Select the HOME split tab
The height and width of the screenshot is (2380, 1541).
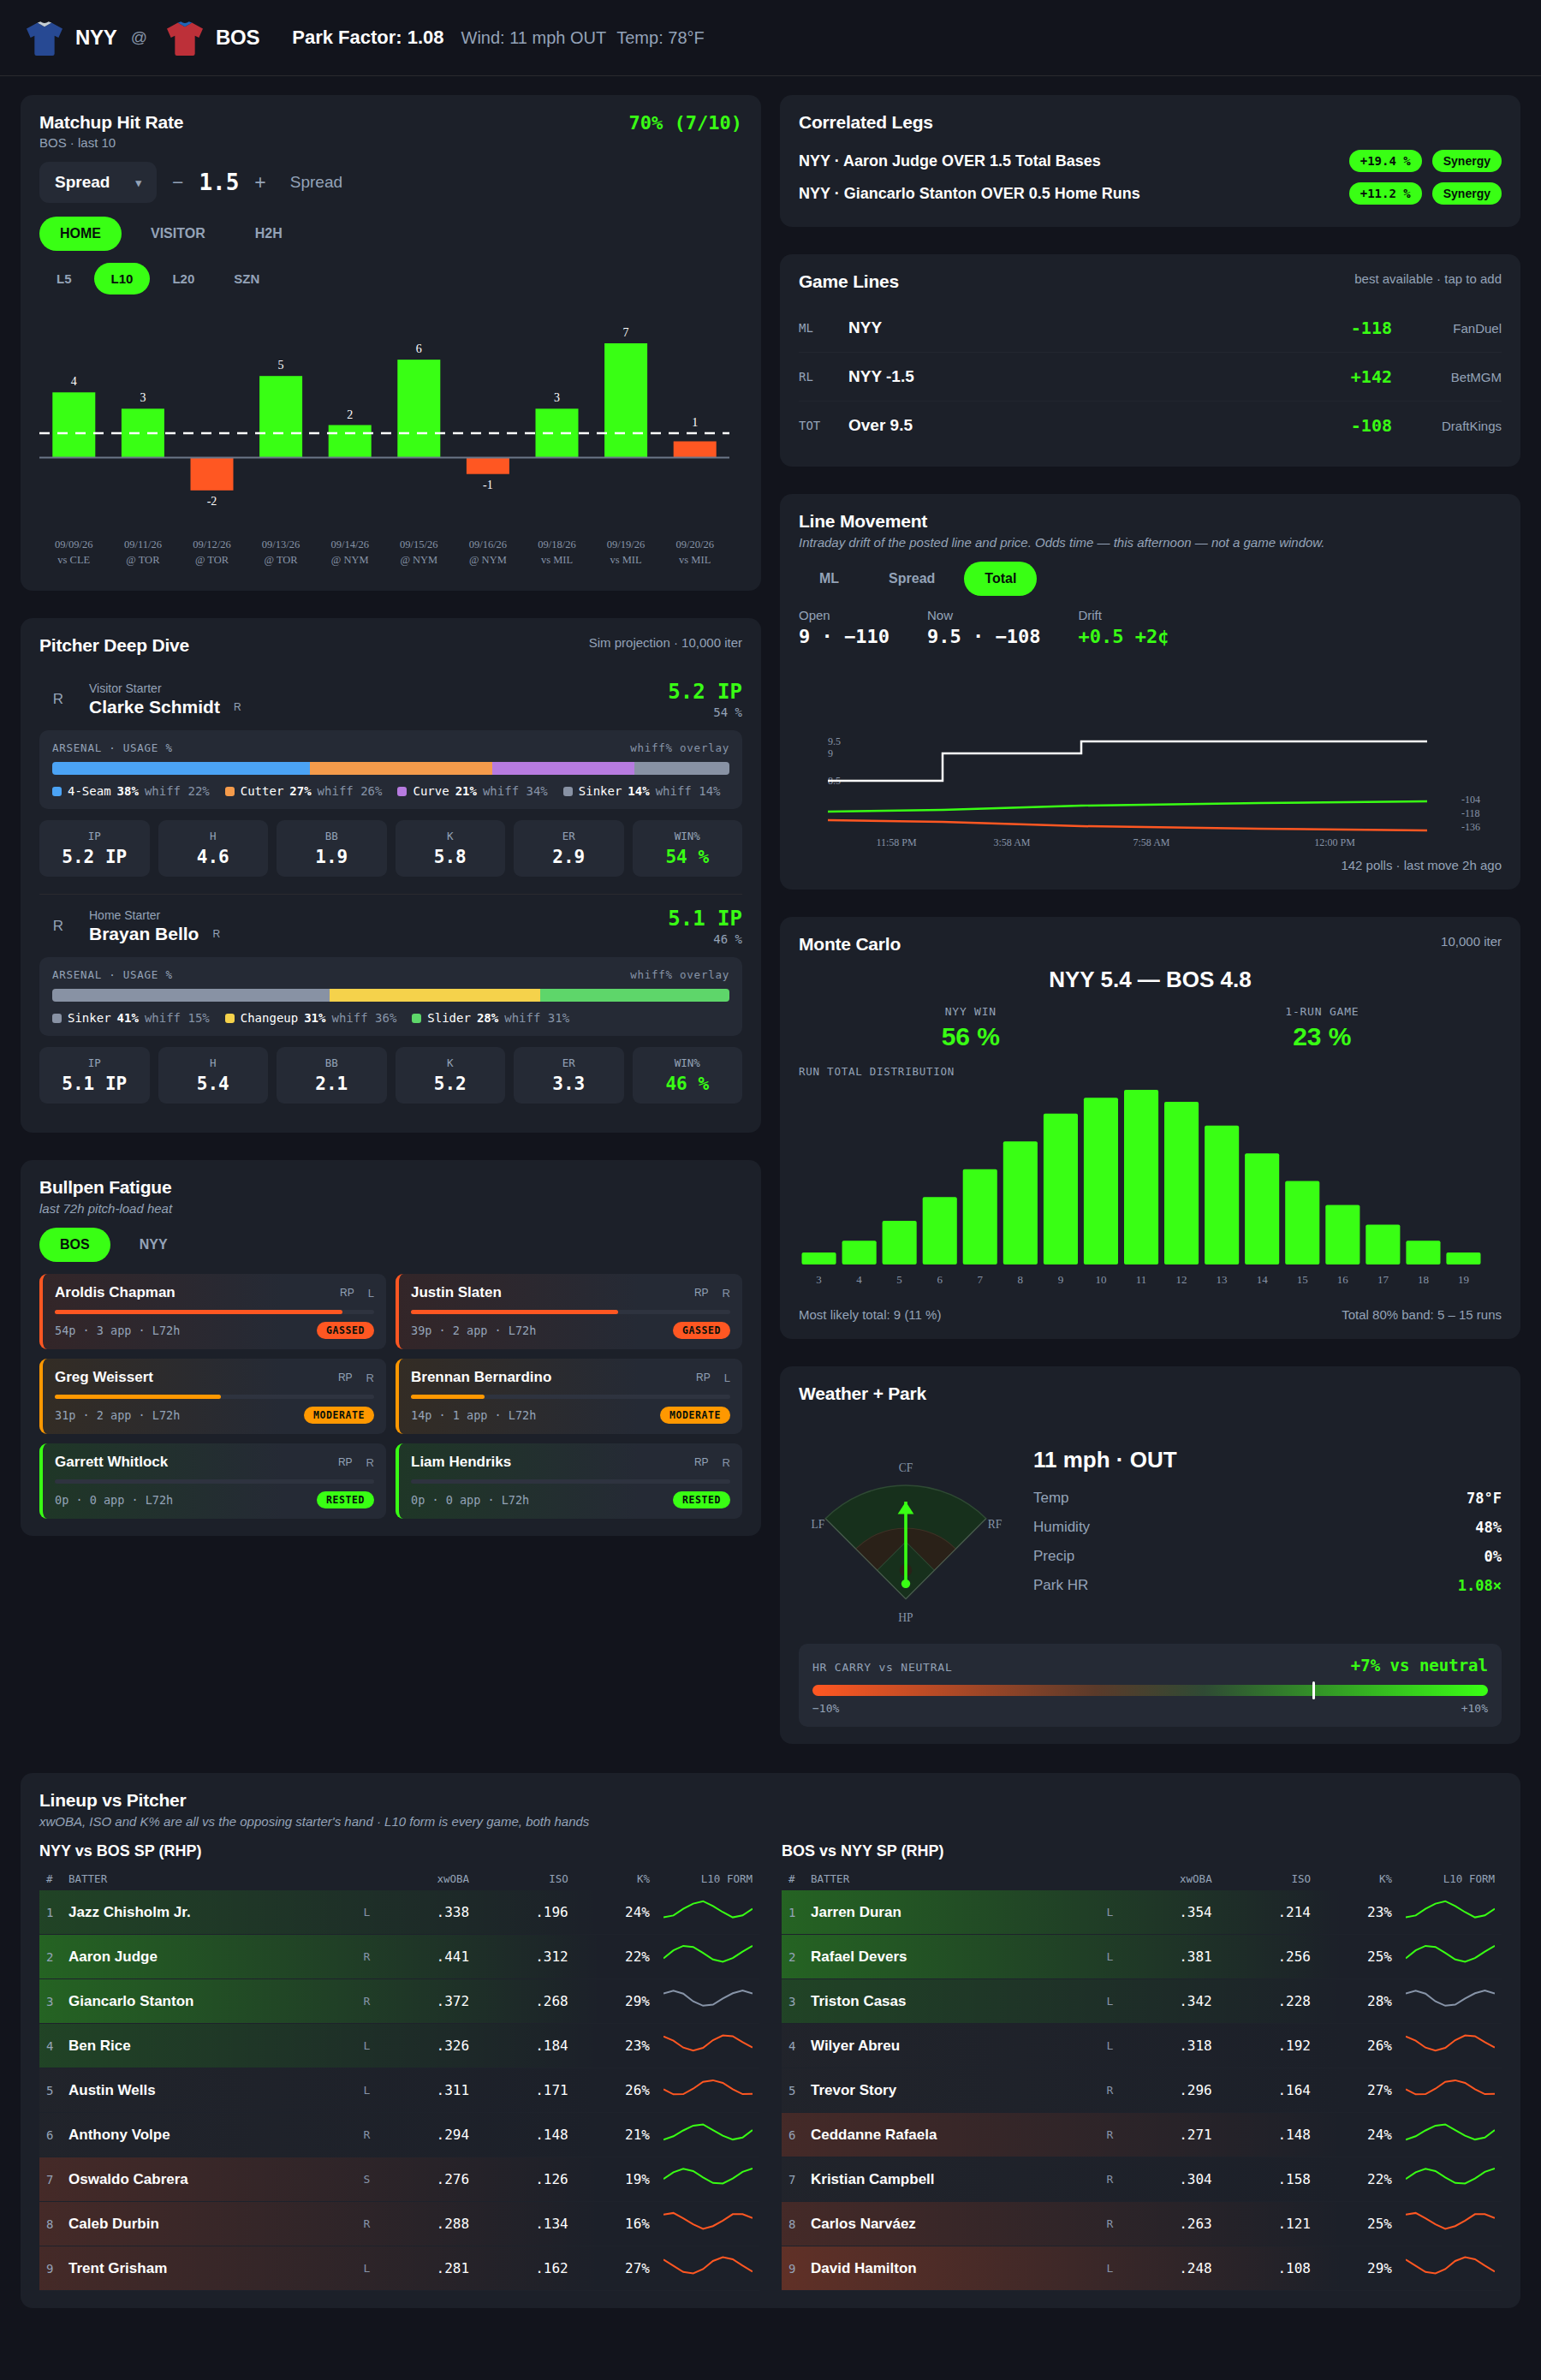click(80, 233)
